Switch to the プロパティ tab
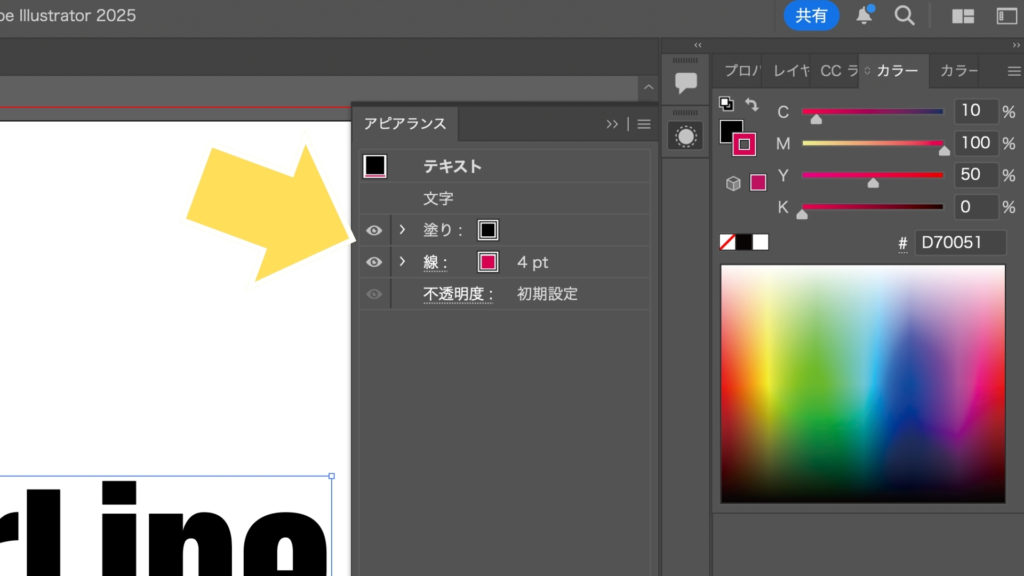 (741, 71)
